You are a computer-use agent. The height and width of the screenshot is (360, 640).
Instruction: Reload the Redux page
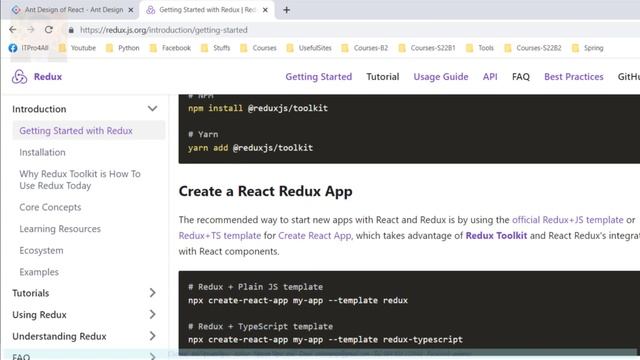click(x=49, y=30)
